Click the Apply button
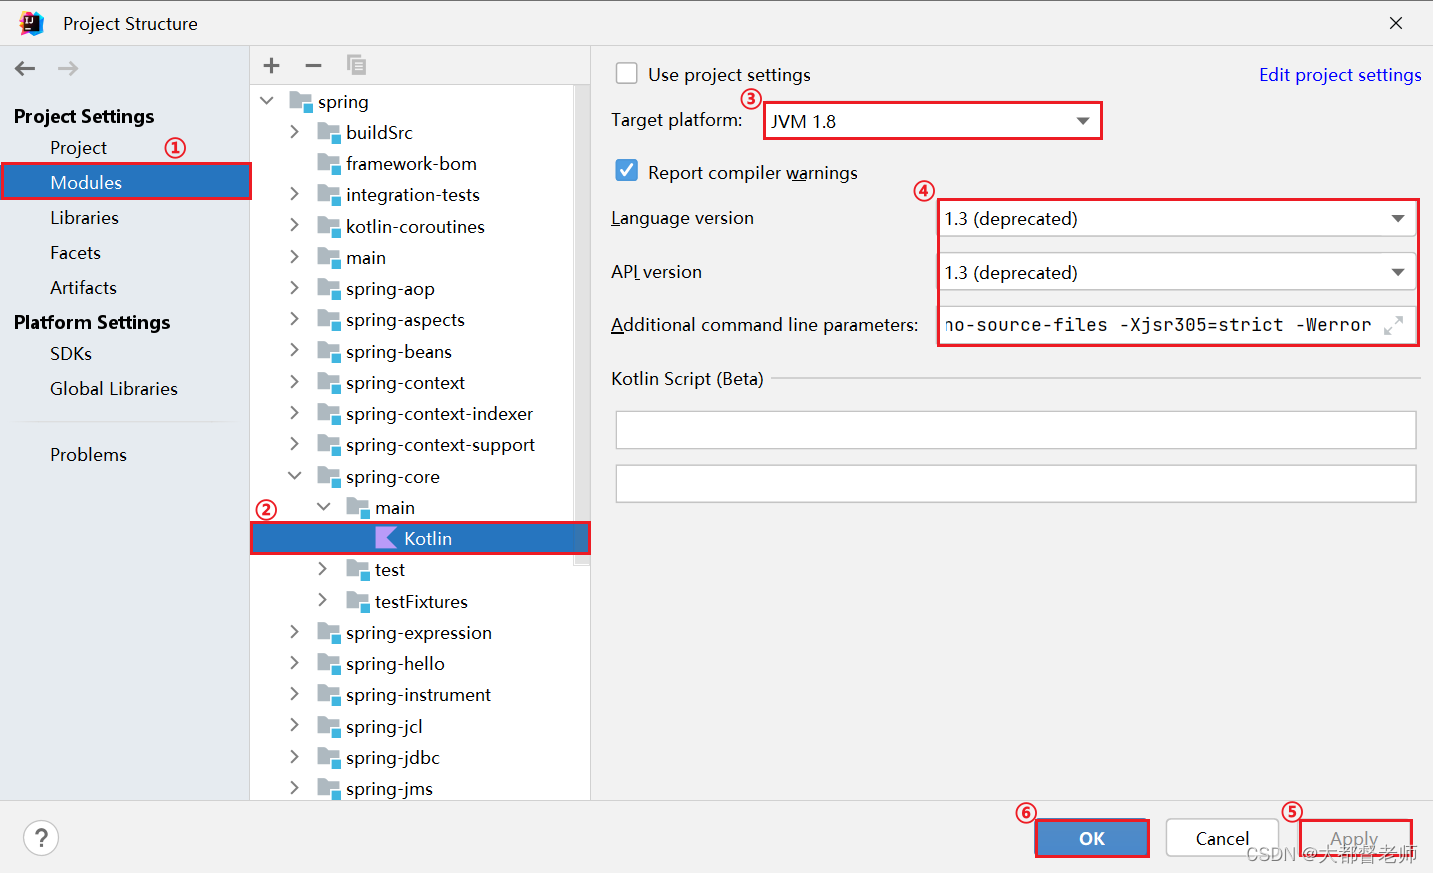Image resolution: width=1433 pixels, height=873 pixels. (1355, 838)
